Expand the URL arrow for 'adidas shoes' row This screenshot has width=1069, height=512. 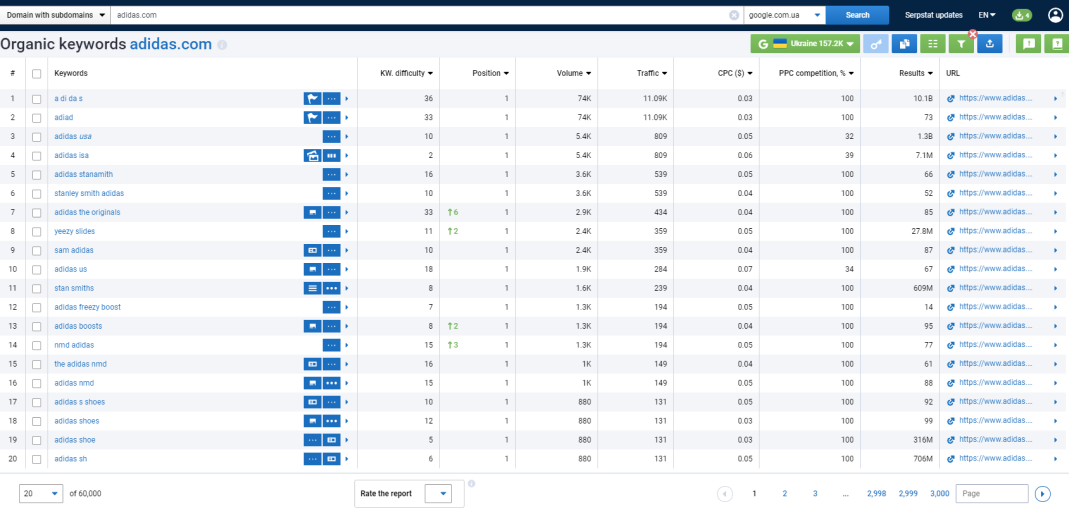click(x=1055, y=421)
